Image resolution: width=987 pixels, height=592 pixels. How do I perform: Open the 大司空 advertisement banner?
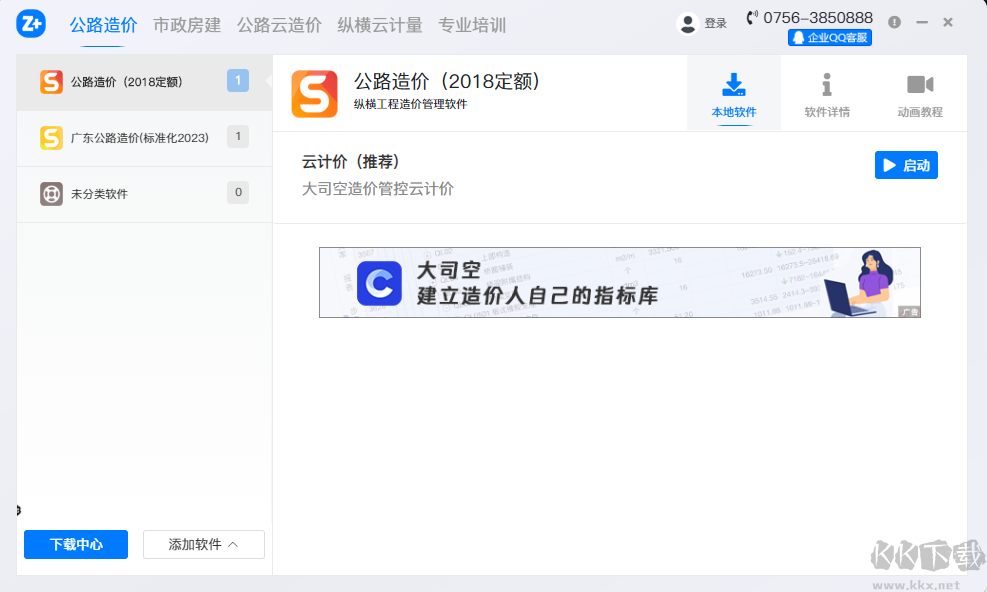[619, 282]
